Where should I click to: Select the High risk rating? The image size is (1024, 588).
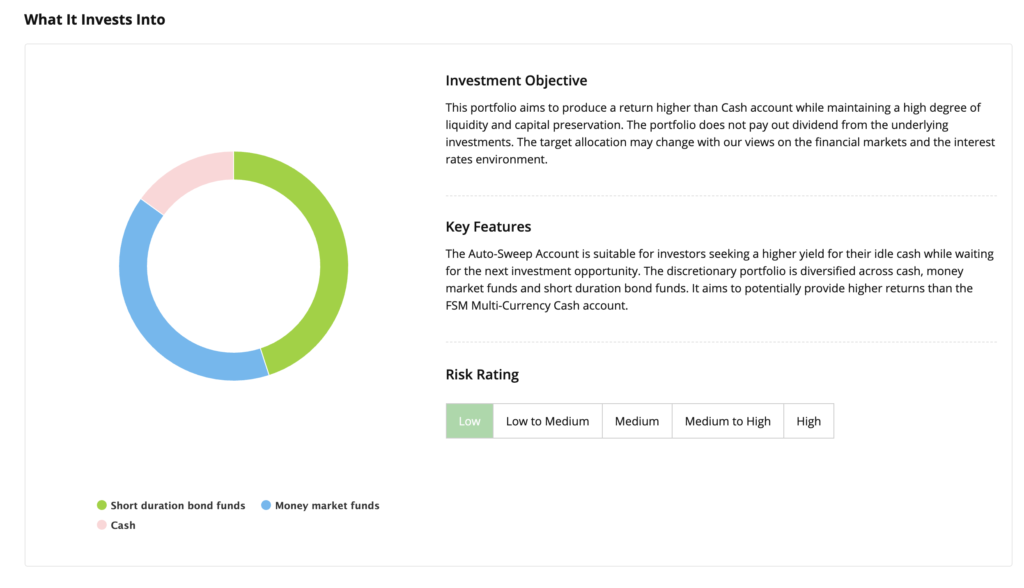808,421
